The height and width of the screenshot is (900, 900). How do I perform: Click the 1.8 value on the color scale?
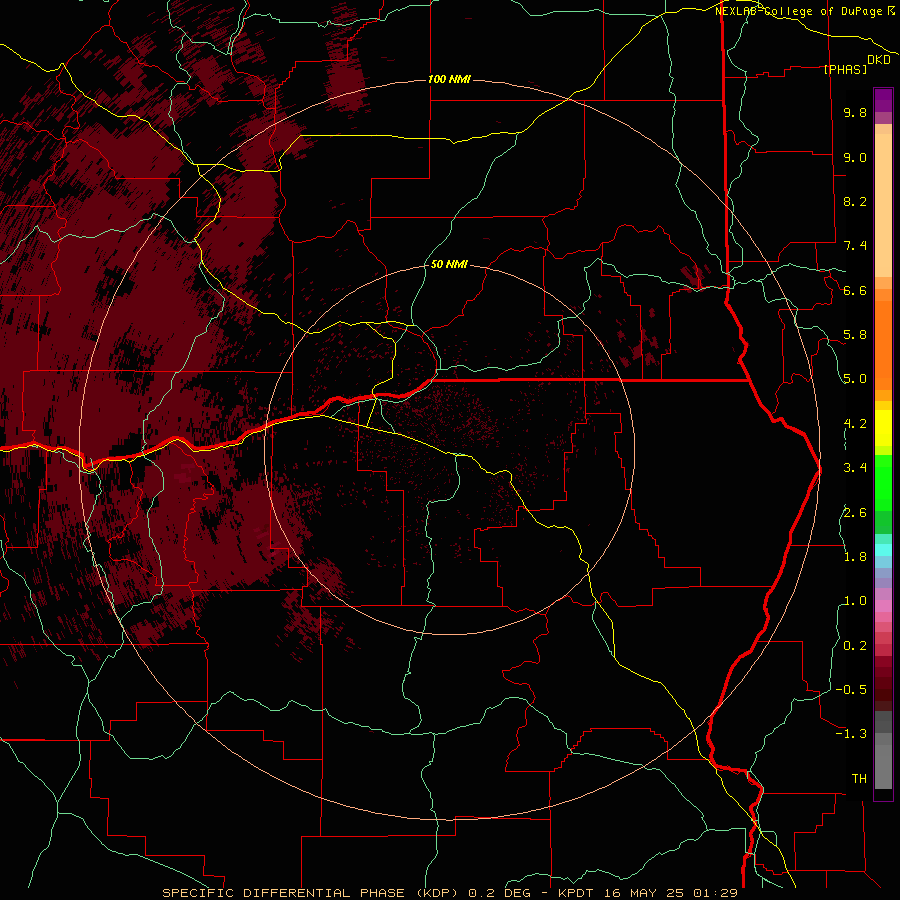click(x=855, y=557)
